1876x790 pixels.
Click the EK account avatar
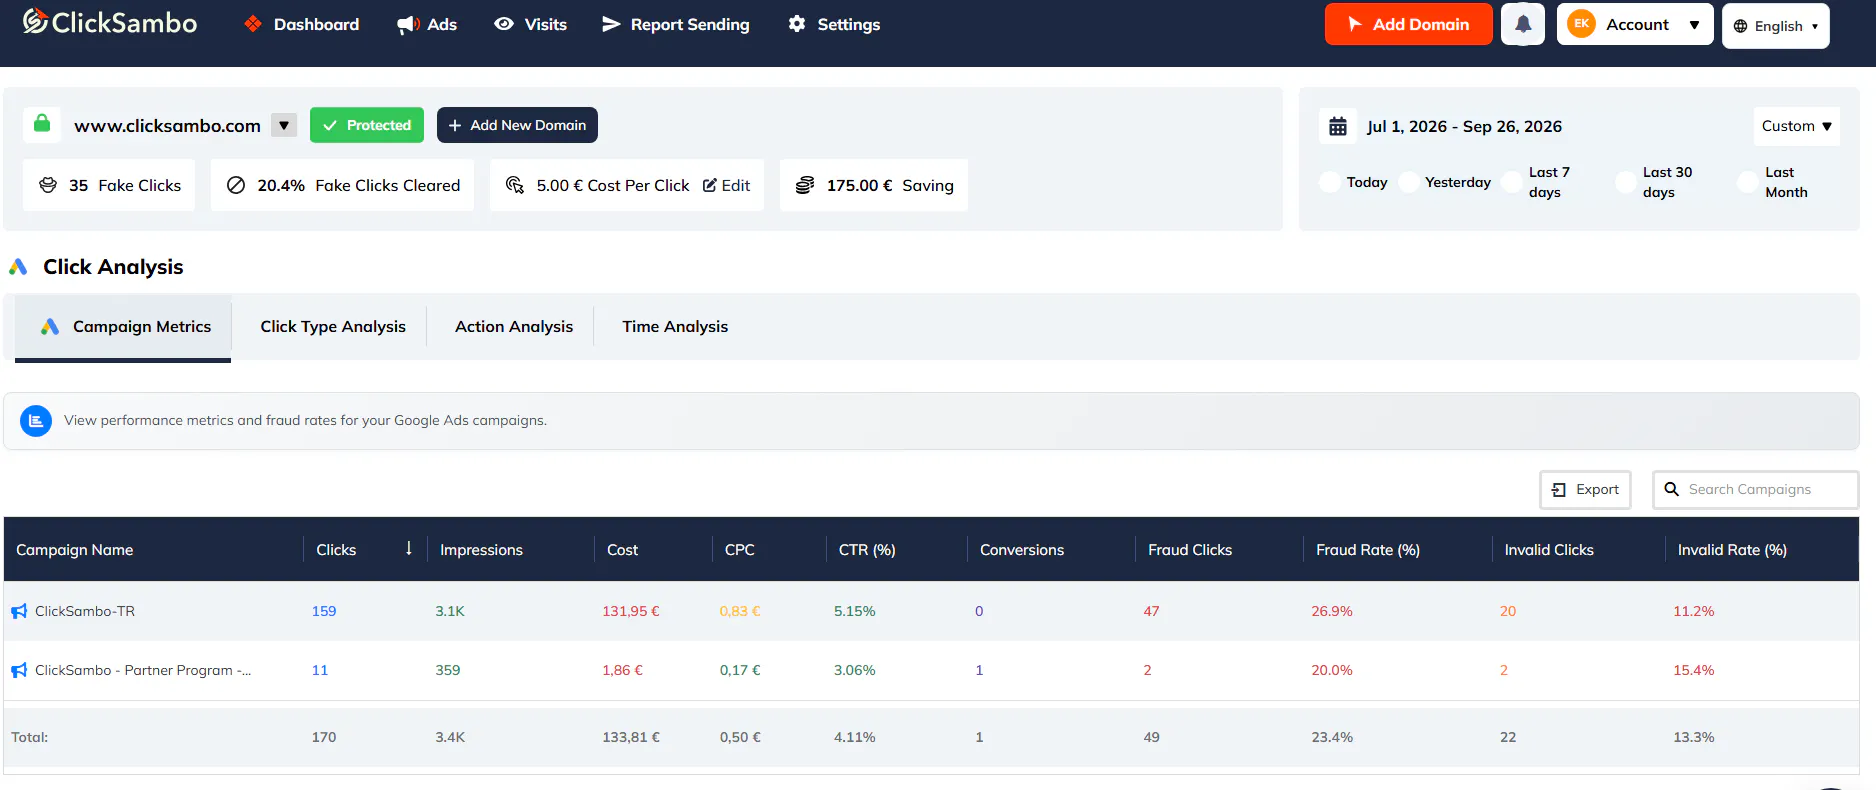pos(1581,24)
